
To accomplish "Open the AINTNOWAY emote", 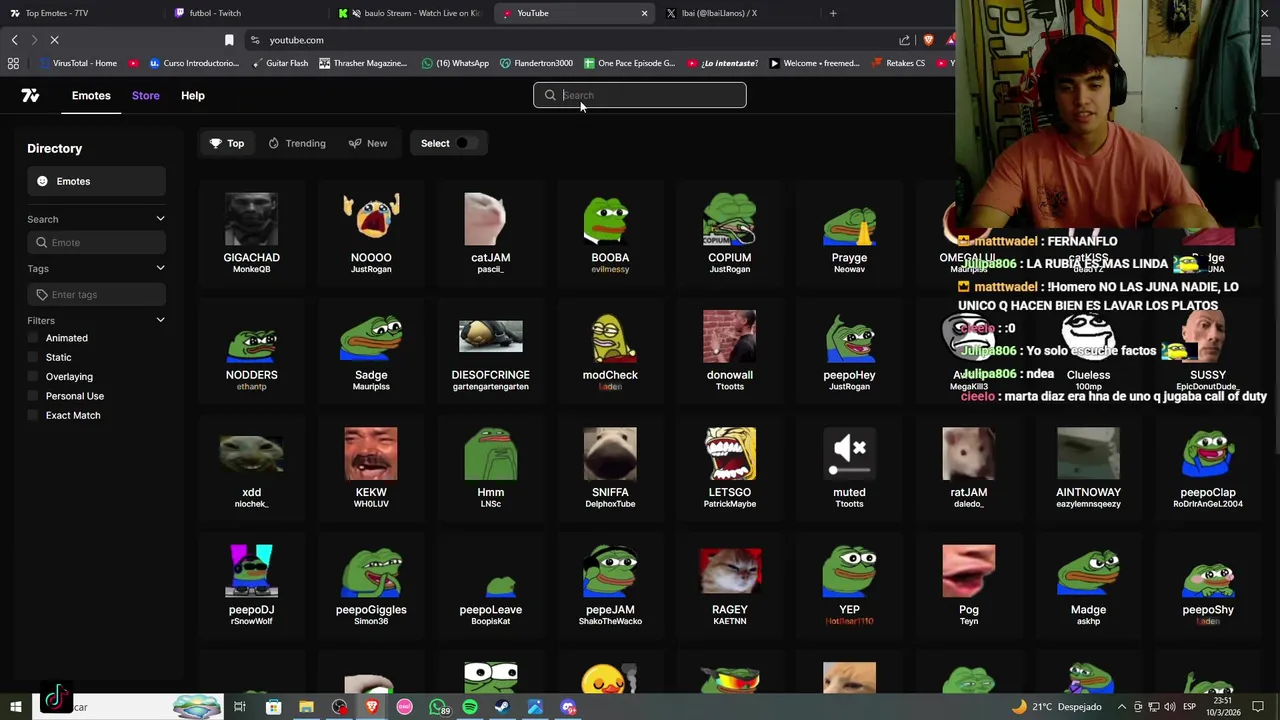I will [1088, 467].
